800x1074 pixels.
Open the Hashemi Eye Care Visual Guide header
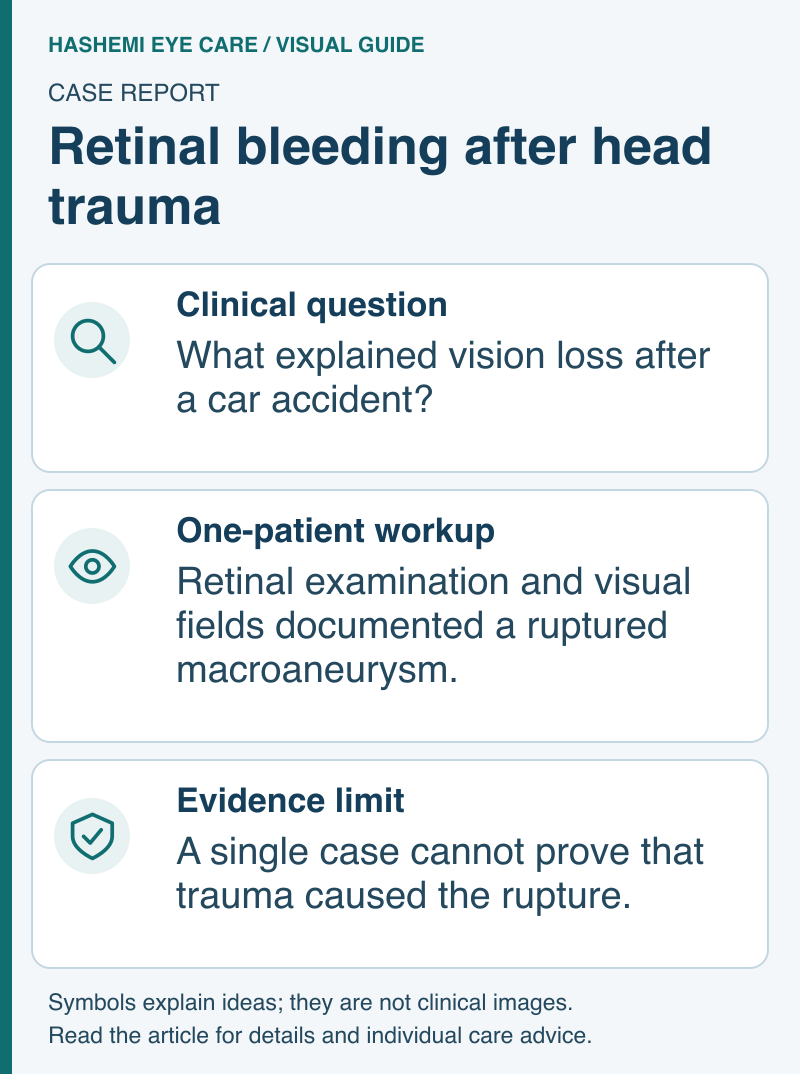(236, 45)
